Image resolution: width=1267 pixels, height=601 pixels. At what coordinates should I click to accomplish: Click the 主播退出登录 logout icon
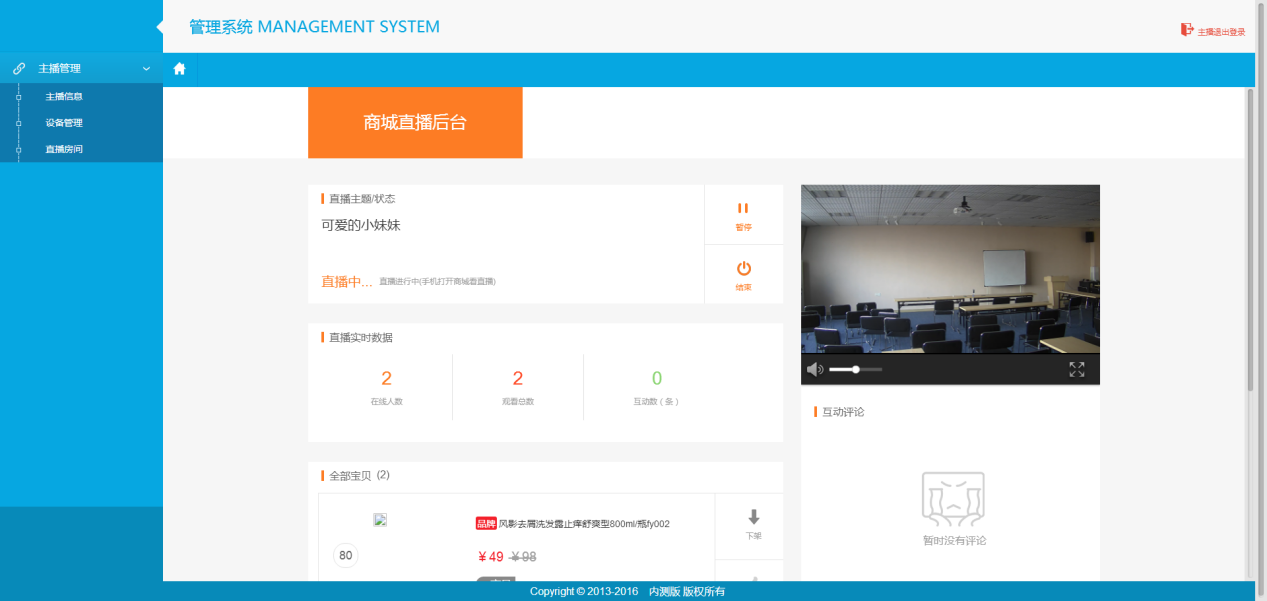pos(1187,30)
